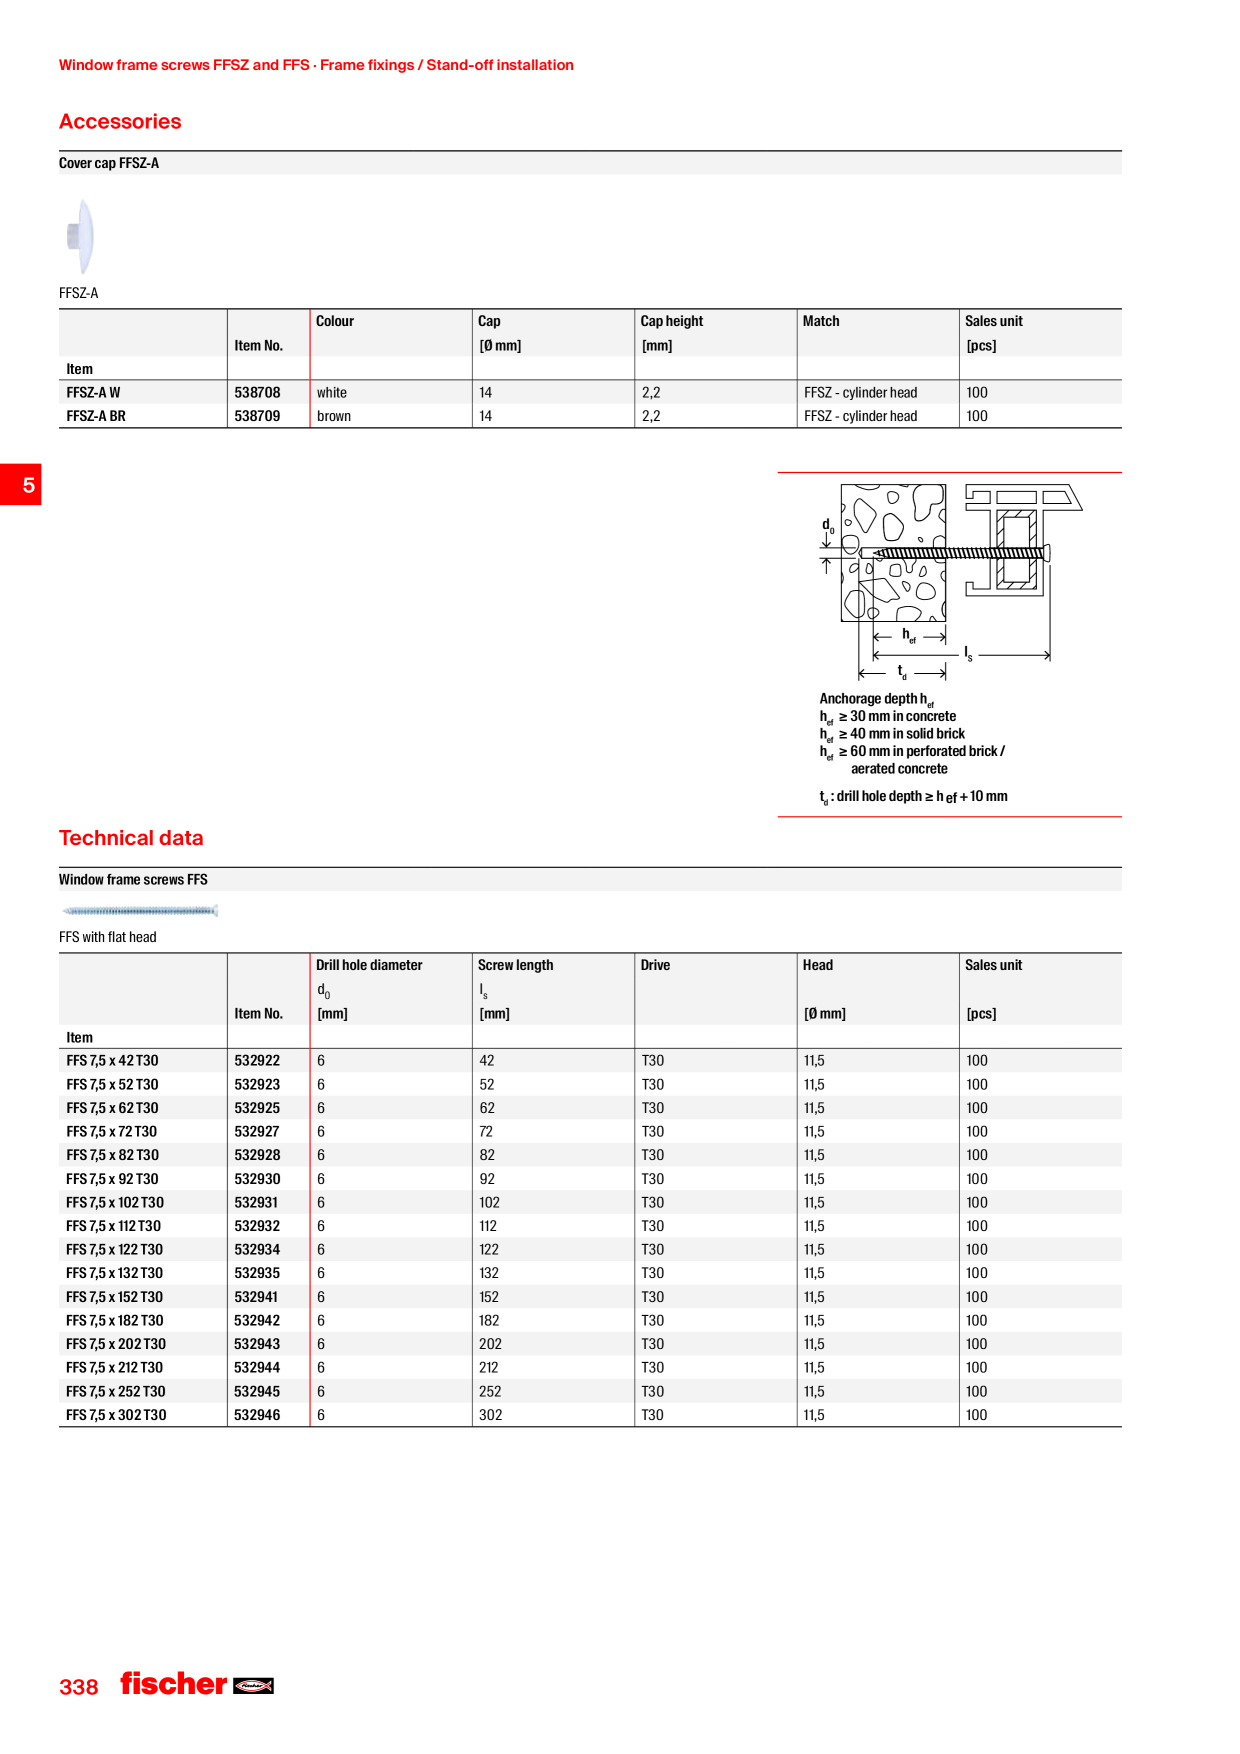Click 'FFS 7,5 x 302 T30' item
The image size is (1240, 1754).
tap(116, 1415)
